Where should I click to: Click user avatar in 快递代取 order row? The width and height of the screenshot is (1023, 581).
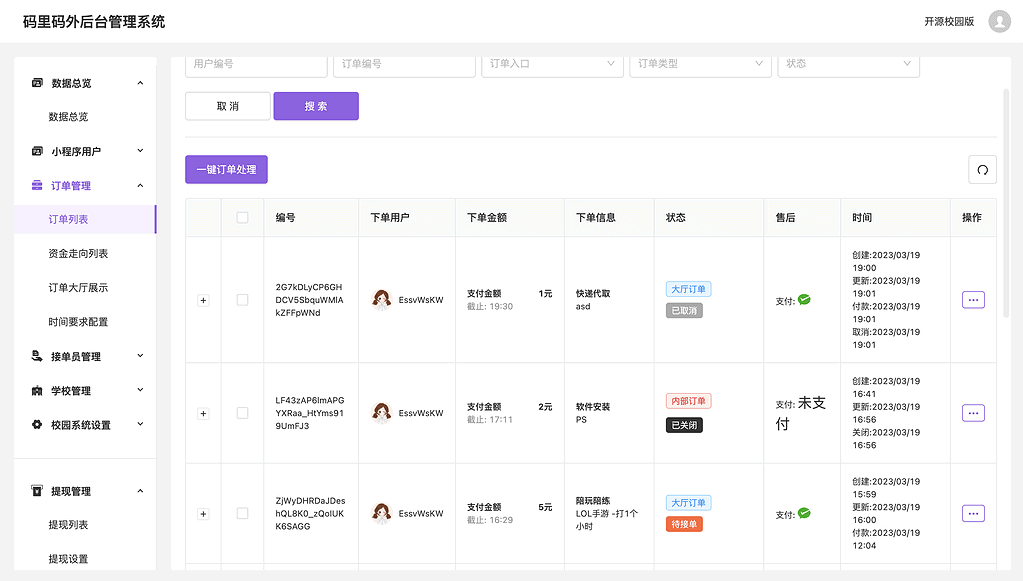tap(382, 300)
